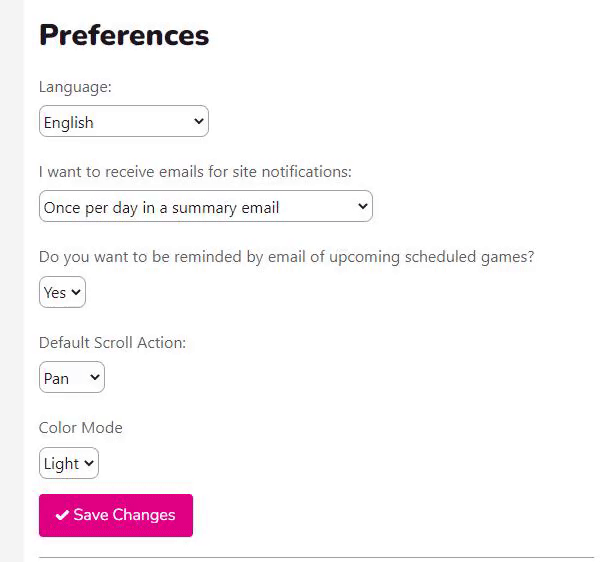Click the upcoming scheduled games reminder question
This screenshot has width=600, height=562.
(x=286, y=257)
